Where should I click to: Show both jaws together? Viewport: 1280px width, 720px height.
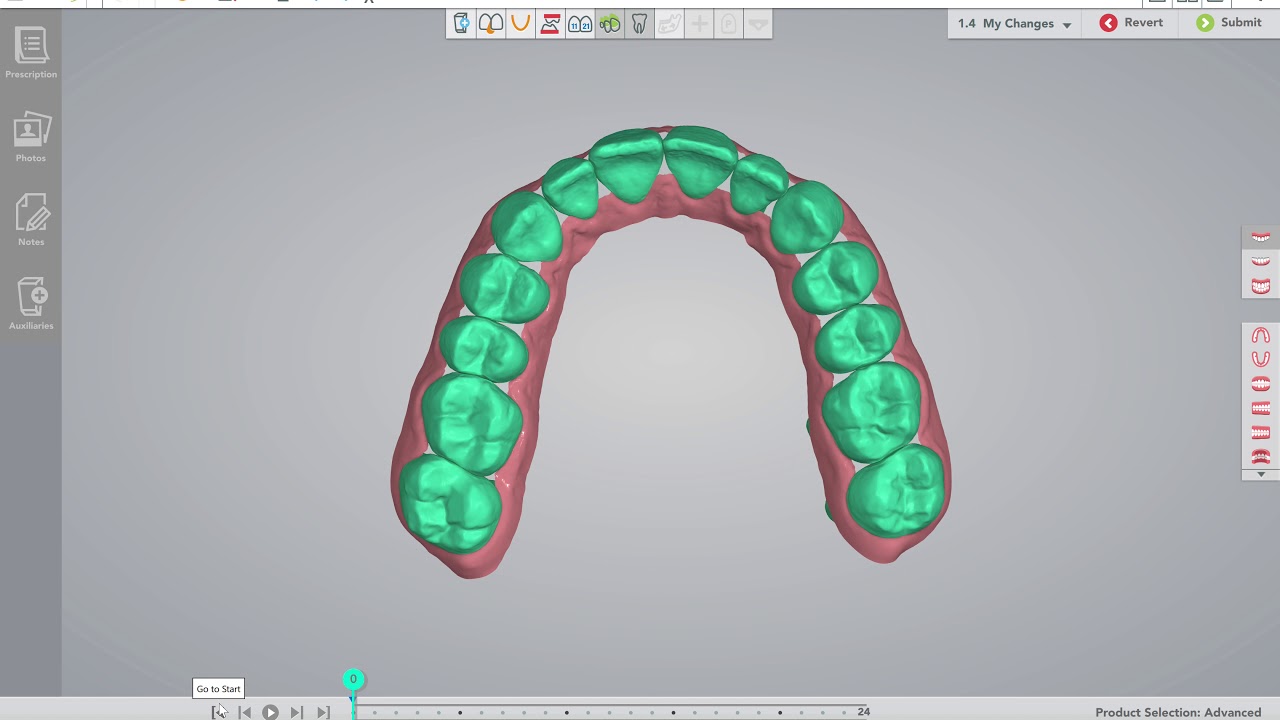1261,287
